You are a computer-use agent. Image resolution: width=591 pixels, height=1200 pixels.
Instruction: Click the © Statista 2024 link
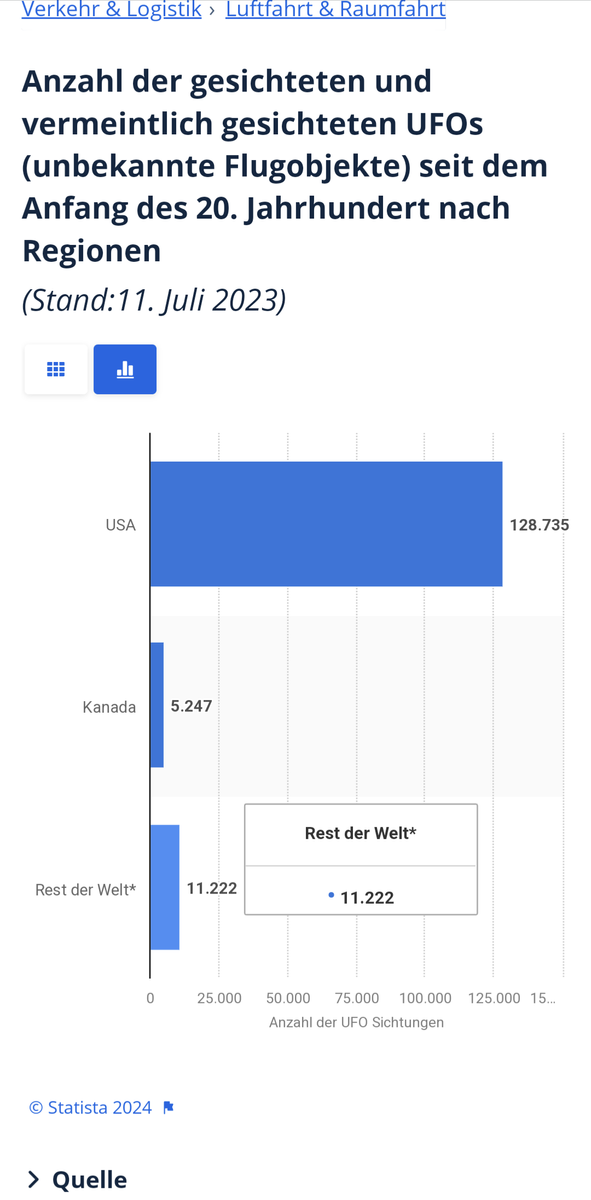(91, 1107)
